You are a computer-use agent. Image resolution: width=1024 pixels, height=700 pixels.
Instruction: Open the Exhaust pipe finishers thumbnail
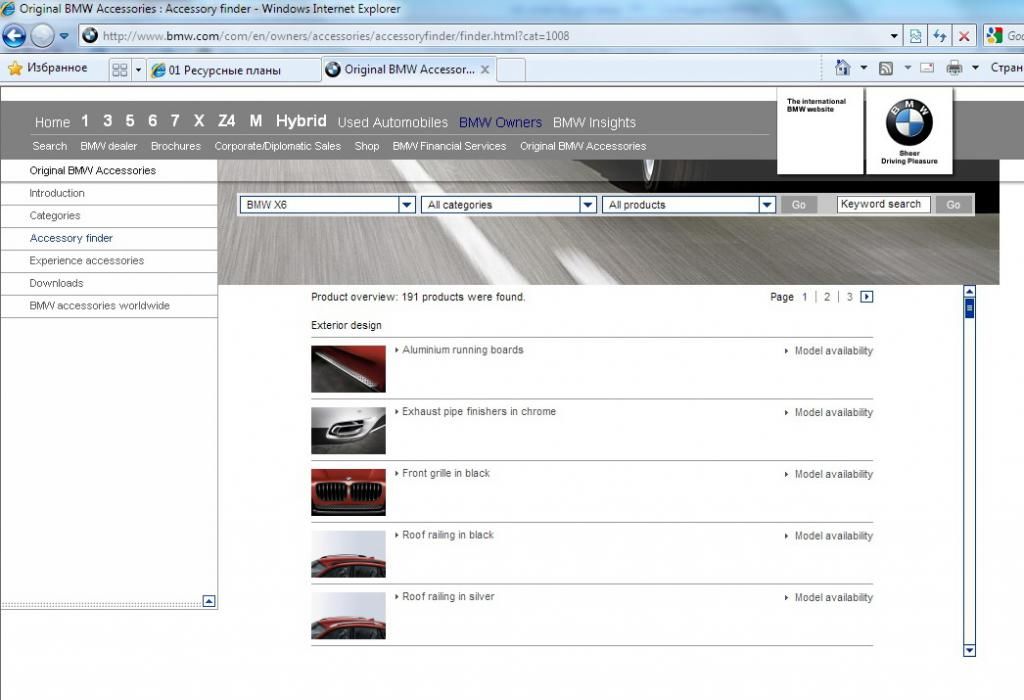tap(348, 430)
